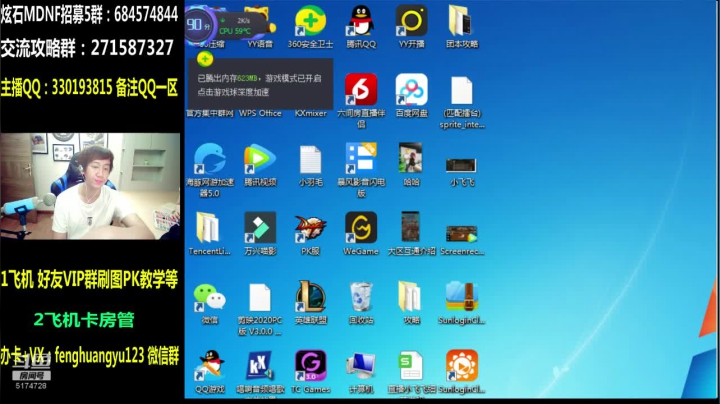Click the 点击游戏球深度加速 popup message

(233, 92)
